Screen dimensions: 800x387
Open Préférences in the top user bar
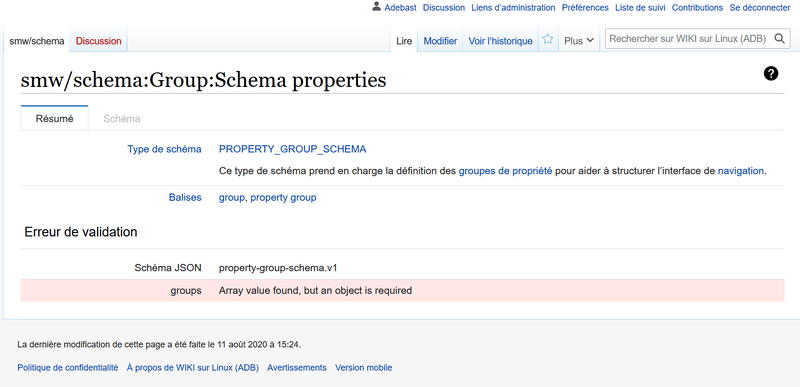tap(585, 8)
